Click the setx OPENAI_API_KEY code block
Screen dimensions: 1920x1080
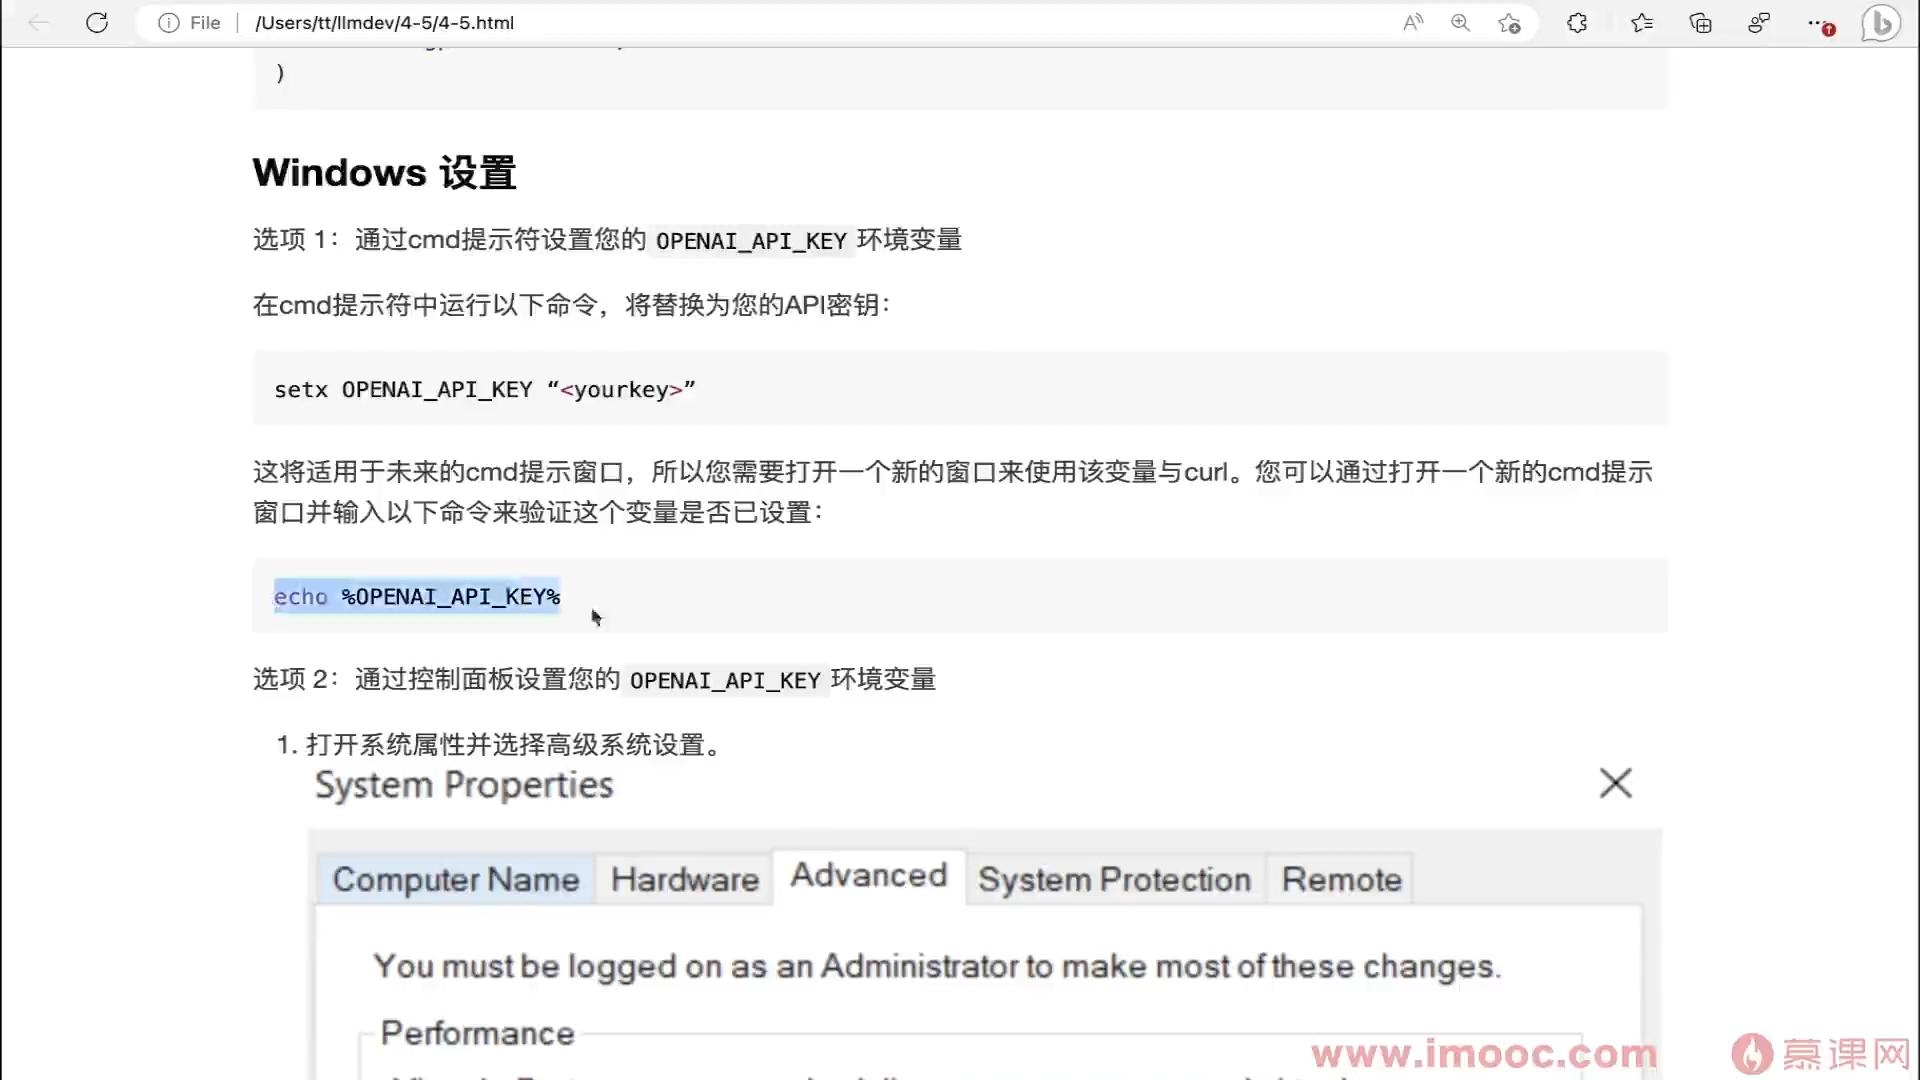485,389
